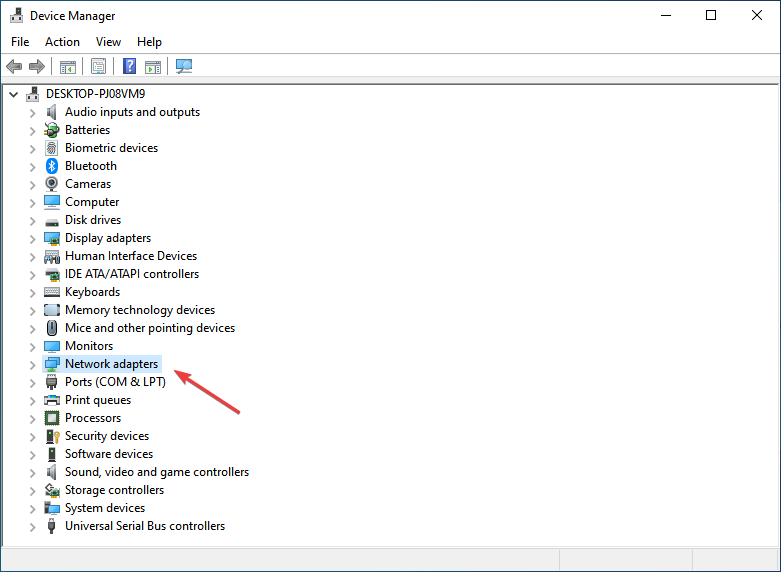
Task: Click the Universal Serial Bus controllers icon
Action: point(51,526)
